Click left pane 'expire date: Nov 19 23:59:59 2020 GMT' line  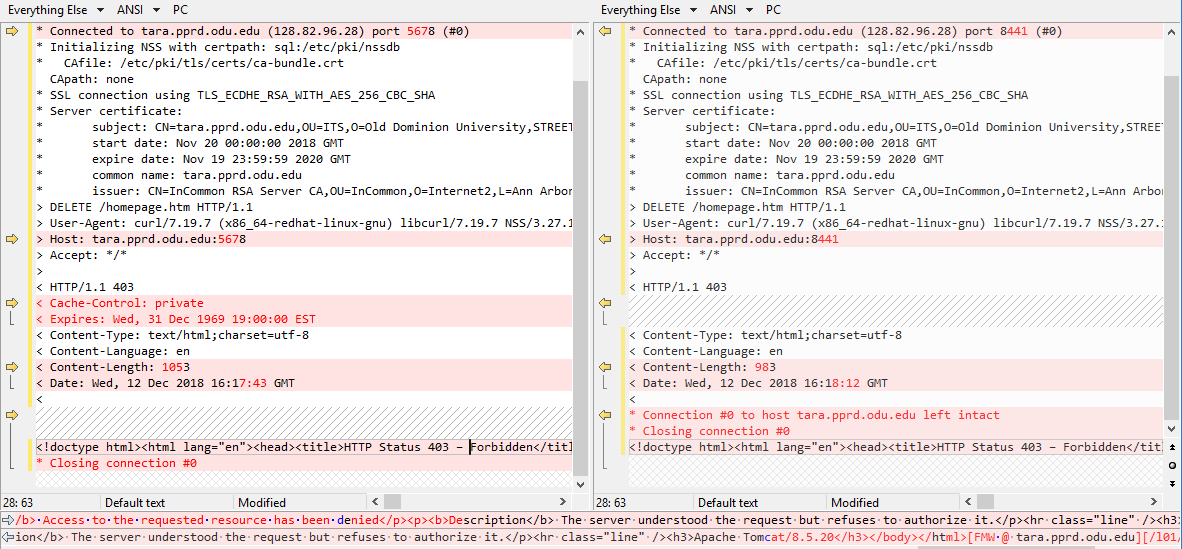303,159
